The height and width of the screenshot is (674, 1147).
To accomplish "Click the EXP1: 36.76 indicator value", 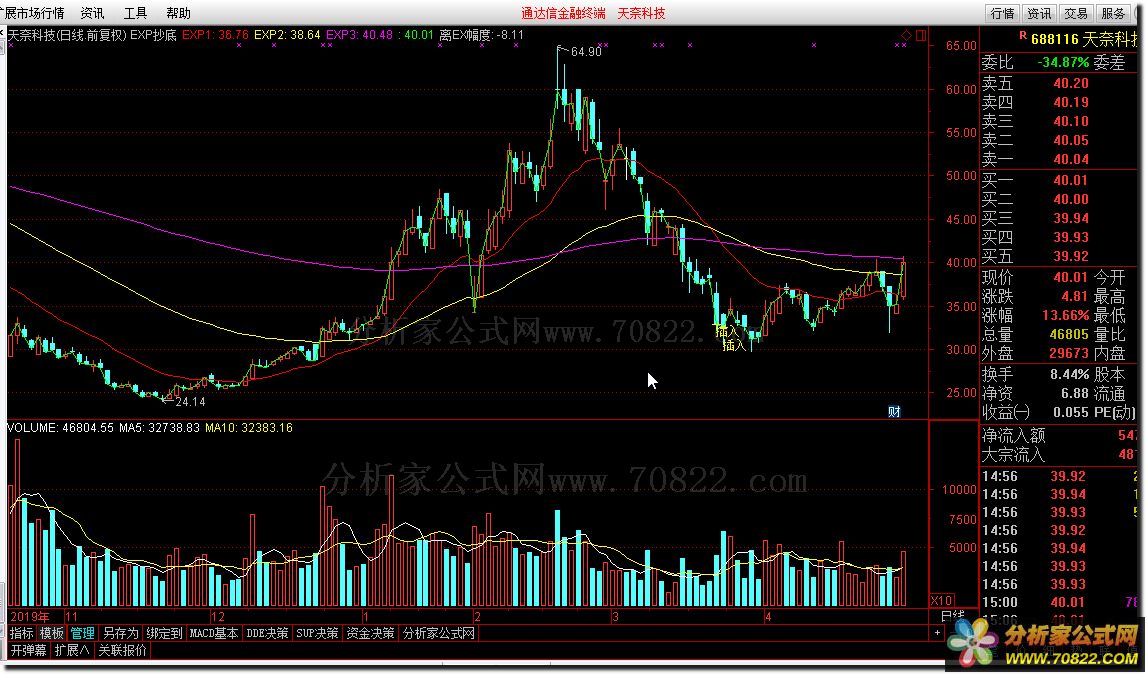I will click(215, 34).
